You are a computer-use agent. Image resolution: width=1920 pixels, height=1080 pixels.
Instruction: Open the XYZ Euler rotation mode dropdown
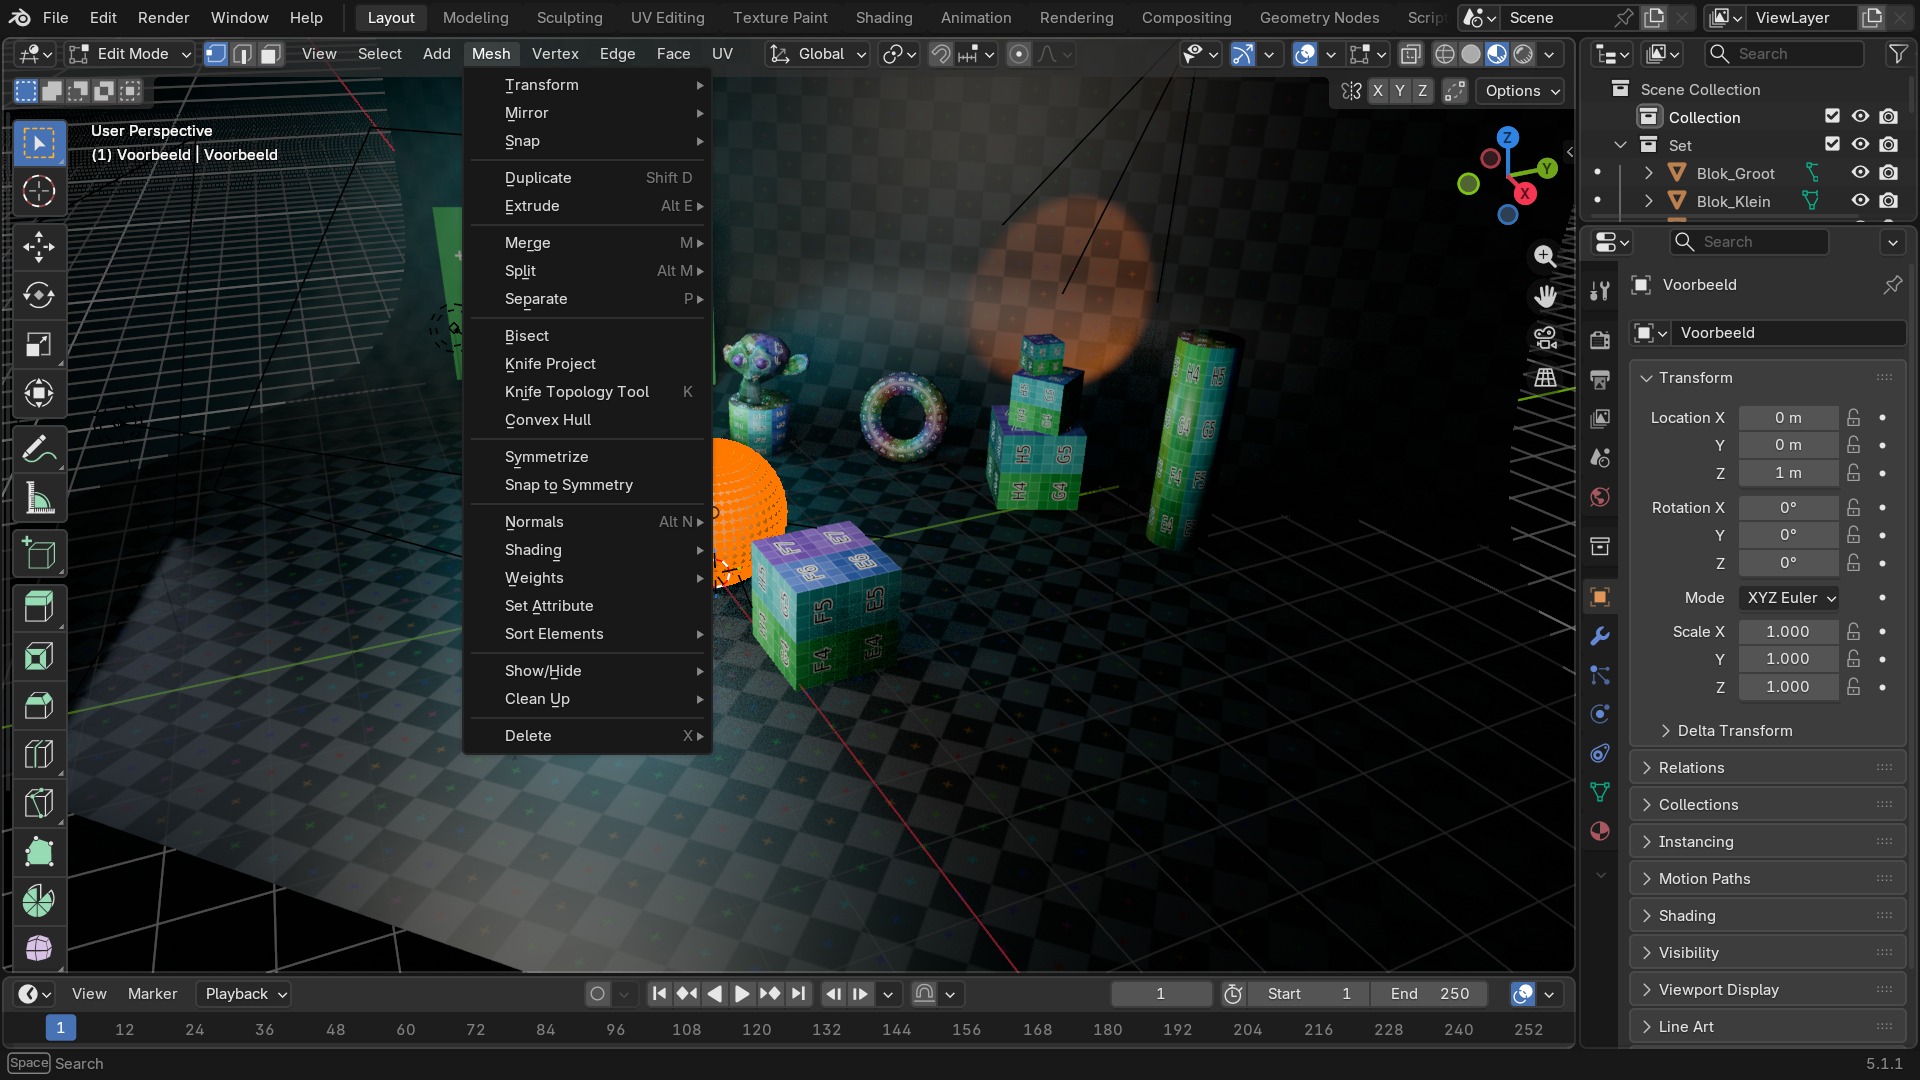(x=1789, y=598)
